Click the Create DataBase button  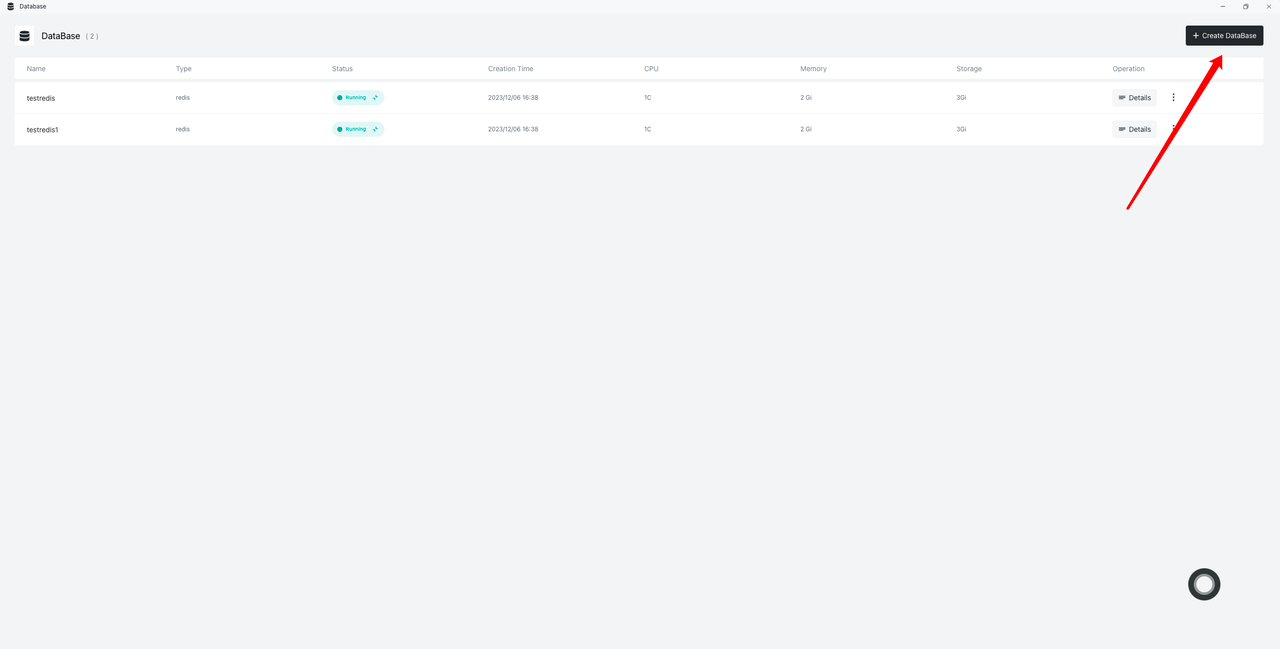pos(1224,35)
